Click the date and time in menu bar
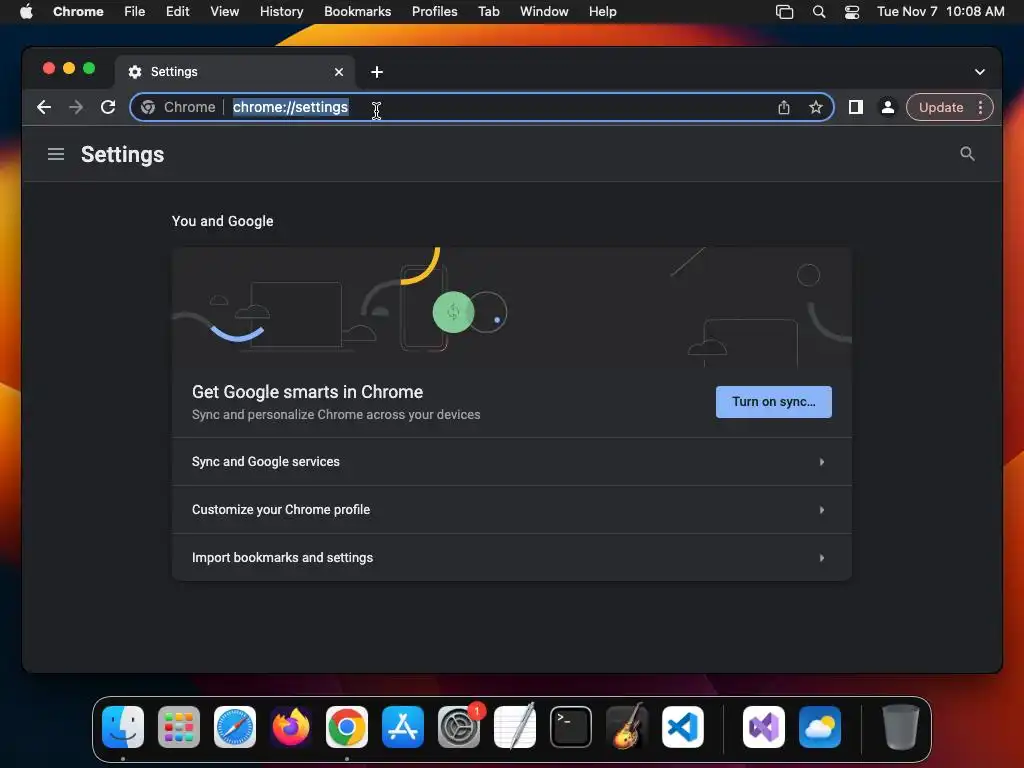The width and height of the screenshot is (1024, 768). pos(940,12)
